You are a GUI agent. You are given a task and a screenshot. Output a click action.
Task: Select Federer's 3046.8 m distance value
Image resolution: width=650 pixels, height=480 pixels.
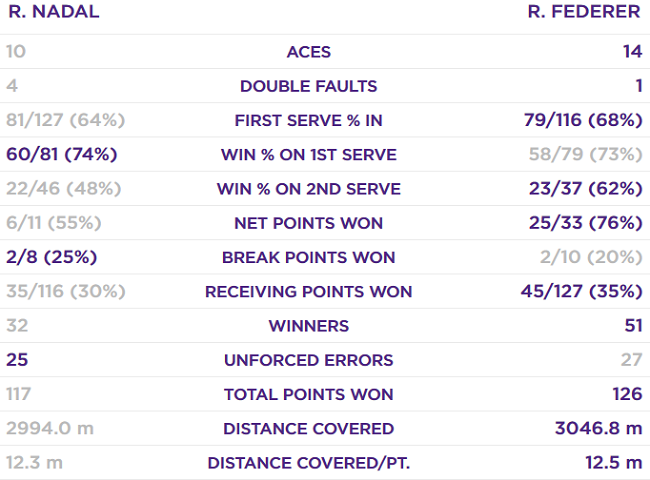(598, 429)
